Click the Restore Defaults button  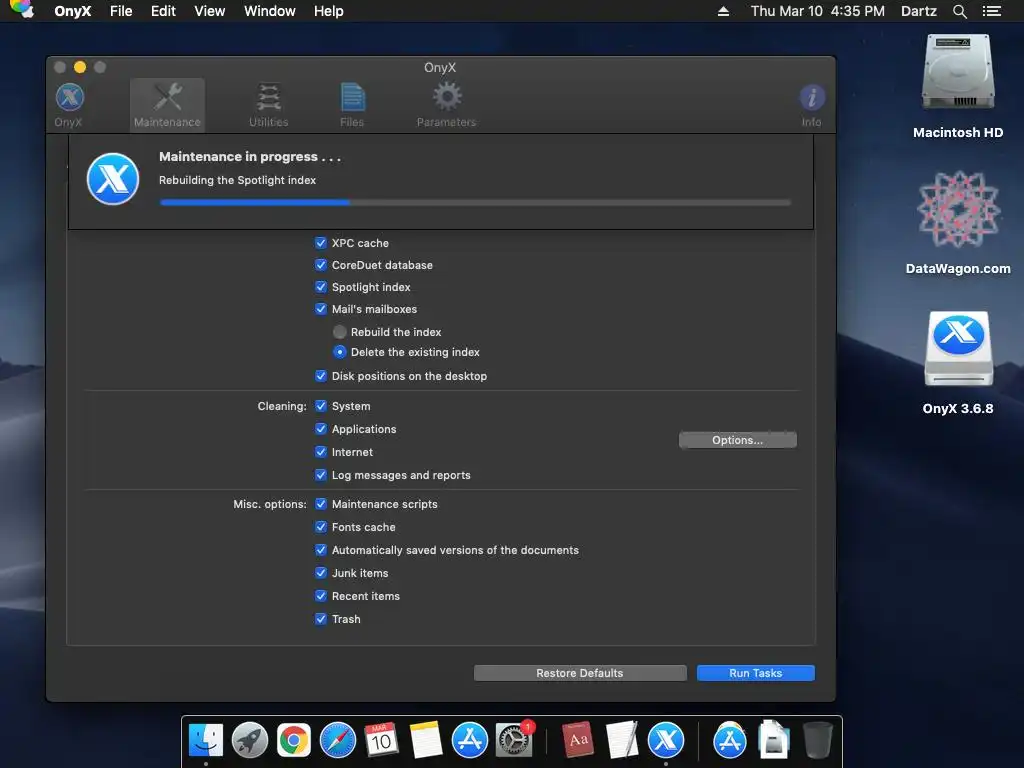[x=580, y=673]
